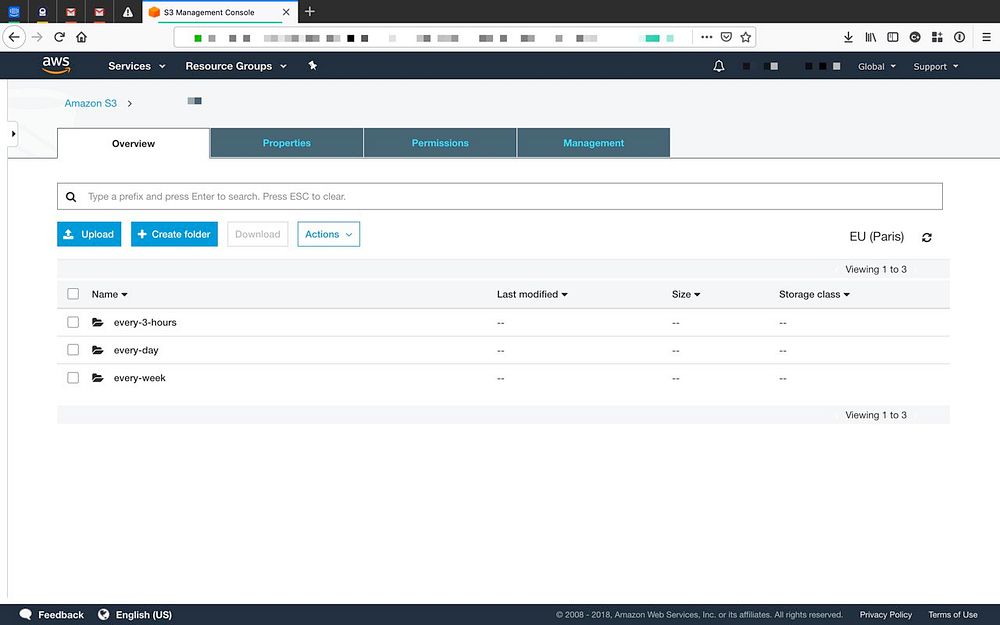Image resolution: width=1000 pixels, height=625 pixels.
Task: Click the every-day folder icon
Action: pyautogui.click(x=98, y=350)
